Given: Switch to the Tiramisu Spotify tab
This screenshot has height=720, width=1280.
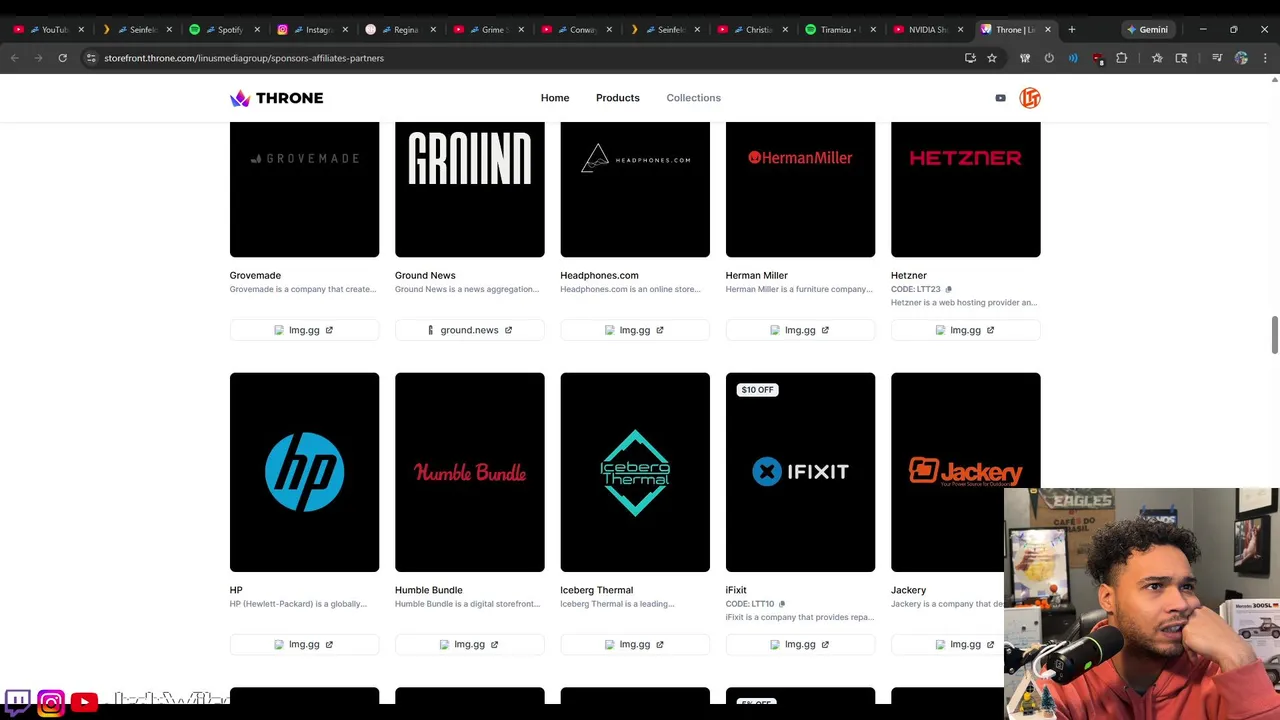Looking at the screenshot, I should pyautogui.click(x=840, y=29).
